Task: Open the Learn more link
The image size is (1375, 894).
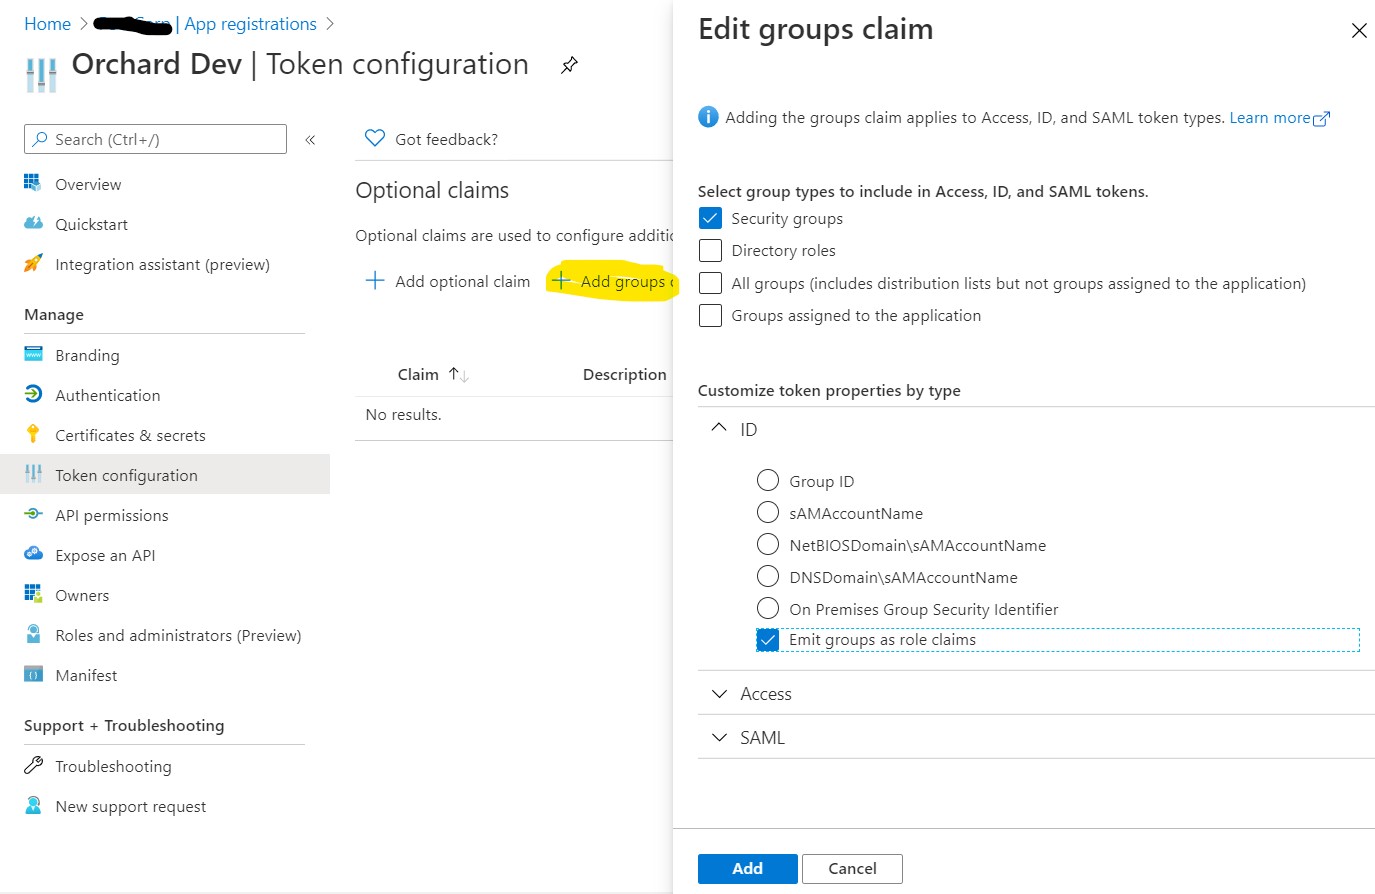Action: (1280, 118)
